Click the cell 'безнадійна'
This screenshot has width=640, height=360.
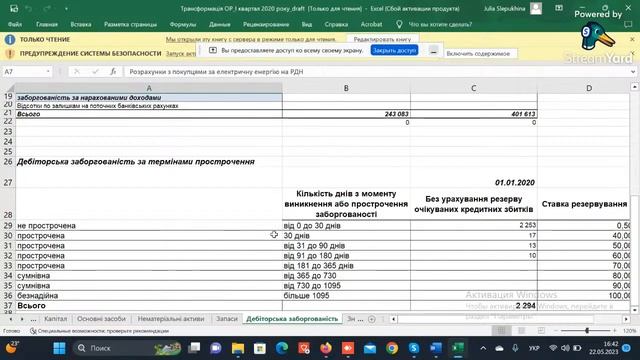(x=149, y=296)
